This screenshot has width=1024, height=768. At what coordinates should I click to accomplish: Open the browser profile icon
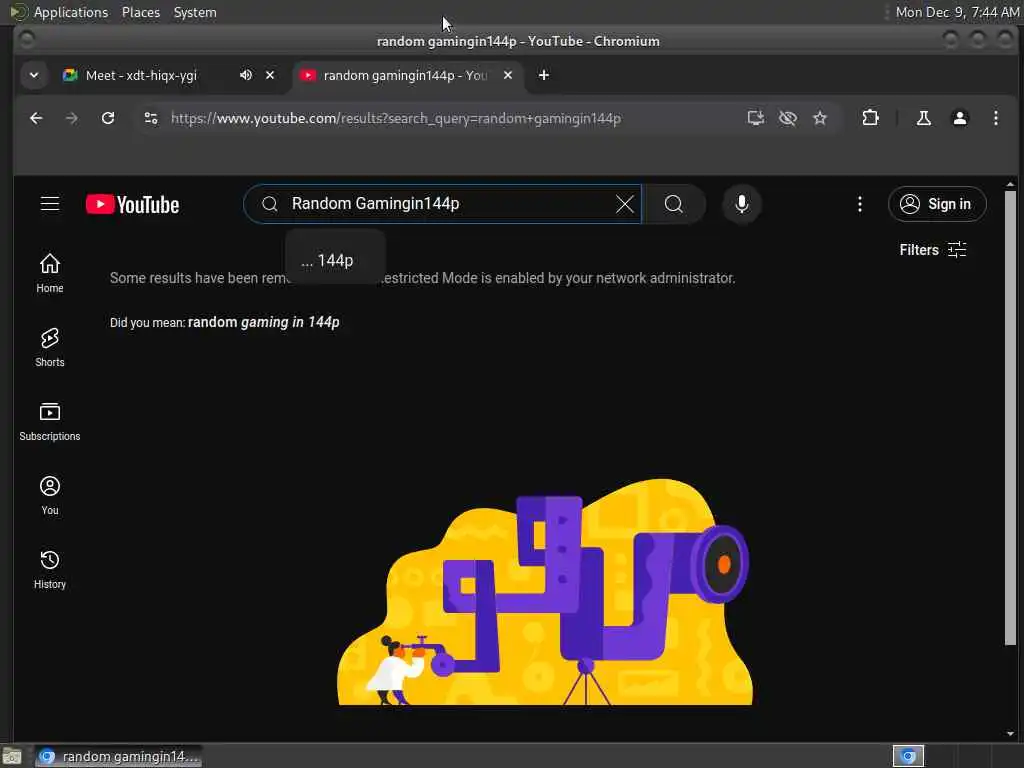coord(959,118)
